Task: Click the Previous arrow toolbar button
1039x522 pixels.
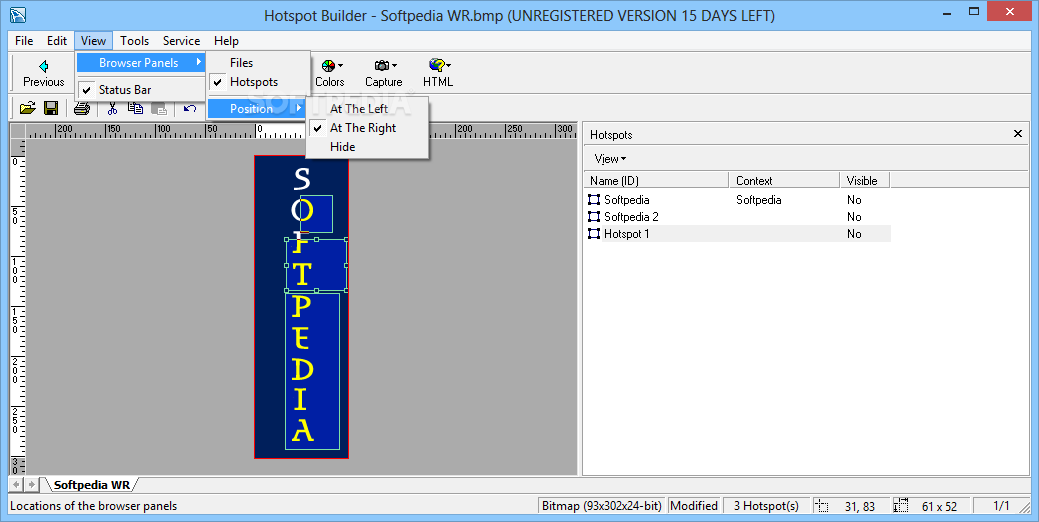Action: [x=44, y=73]
